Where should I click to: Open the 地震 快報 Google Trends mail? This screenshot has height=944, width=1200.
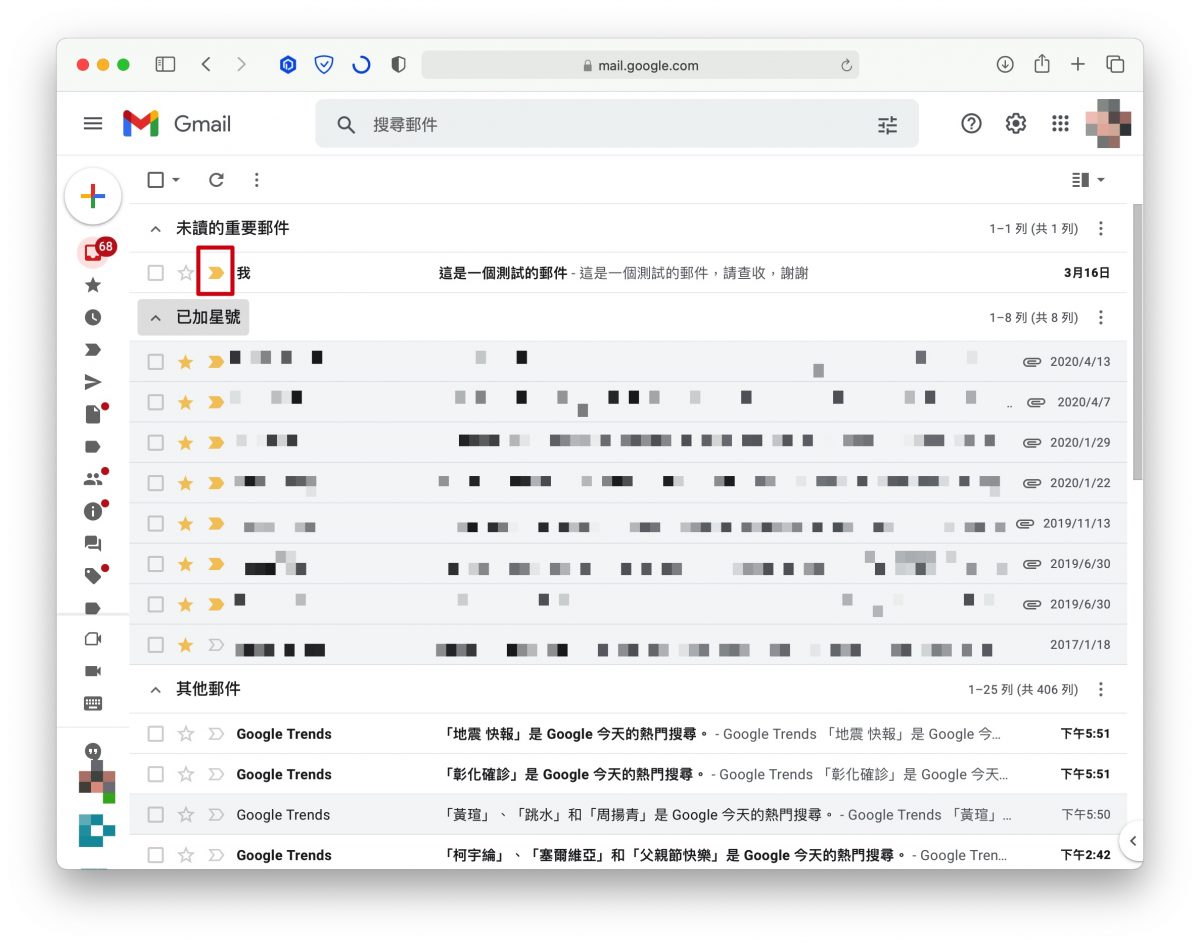point(628,734)
